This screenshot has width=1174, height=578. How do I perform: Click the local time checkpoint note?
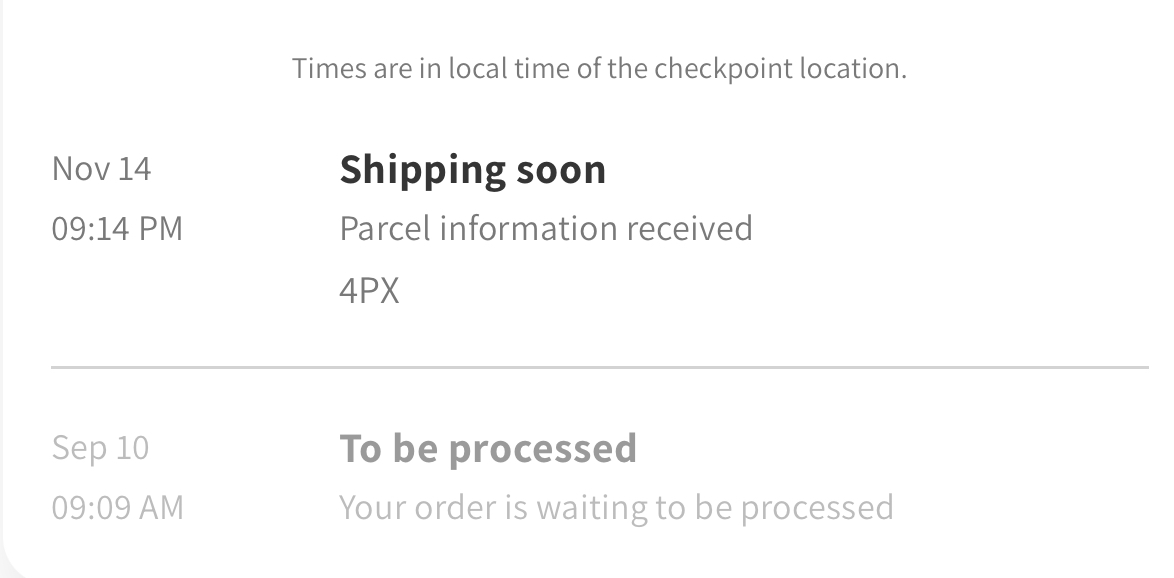pyautogui.click(x=599, y=69)
